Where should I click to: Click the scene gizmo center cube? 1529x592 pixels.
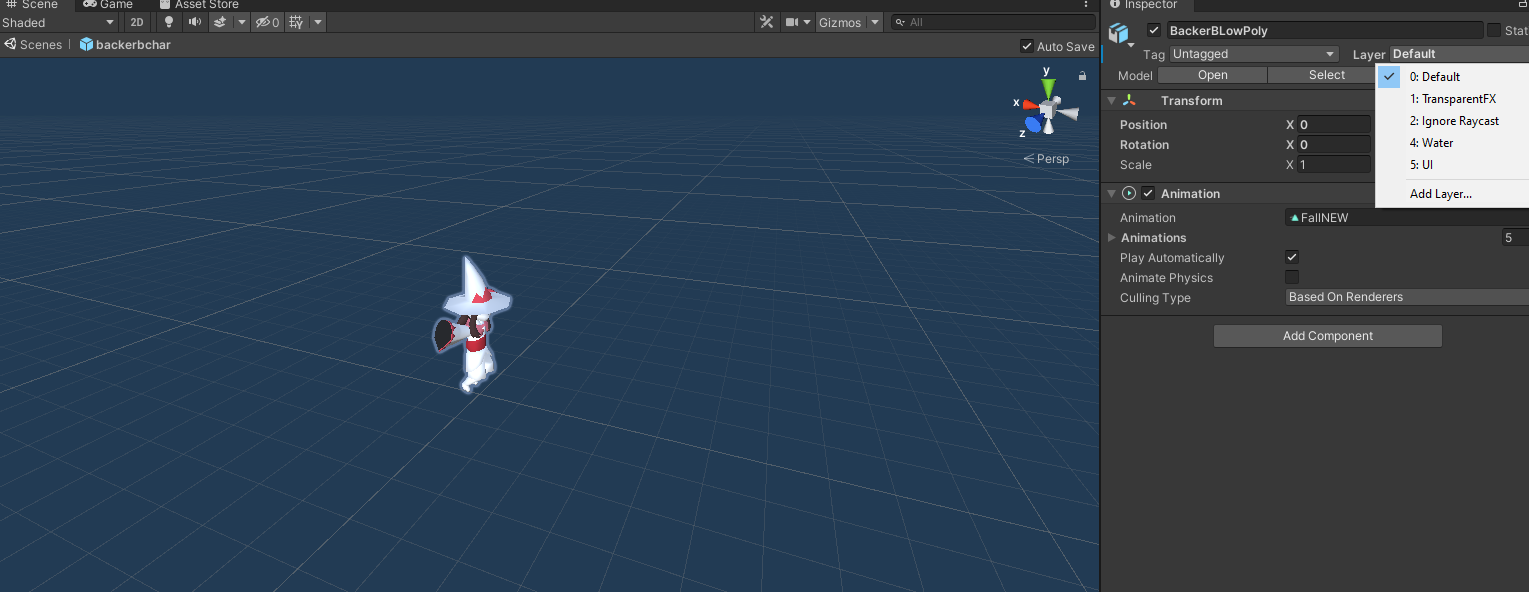(1048, 109)
